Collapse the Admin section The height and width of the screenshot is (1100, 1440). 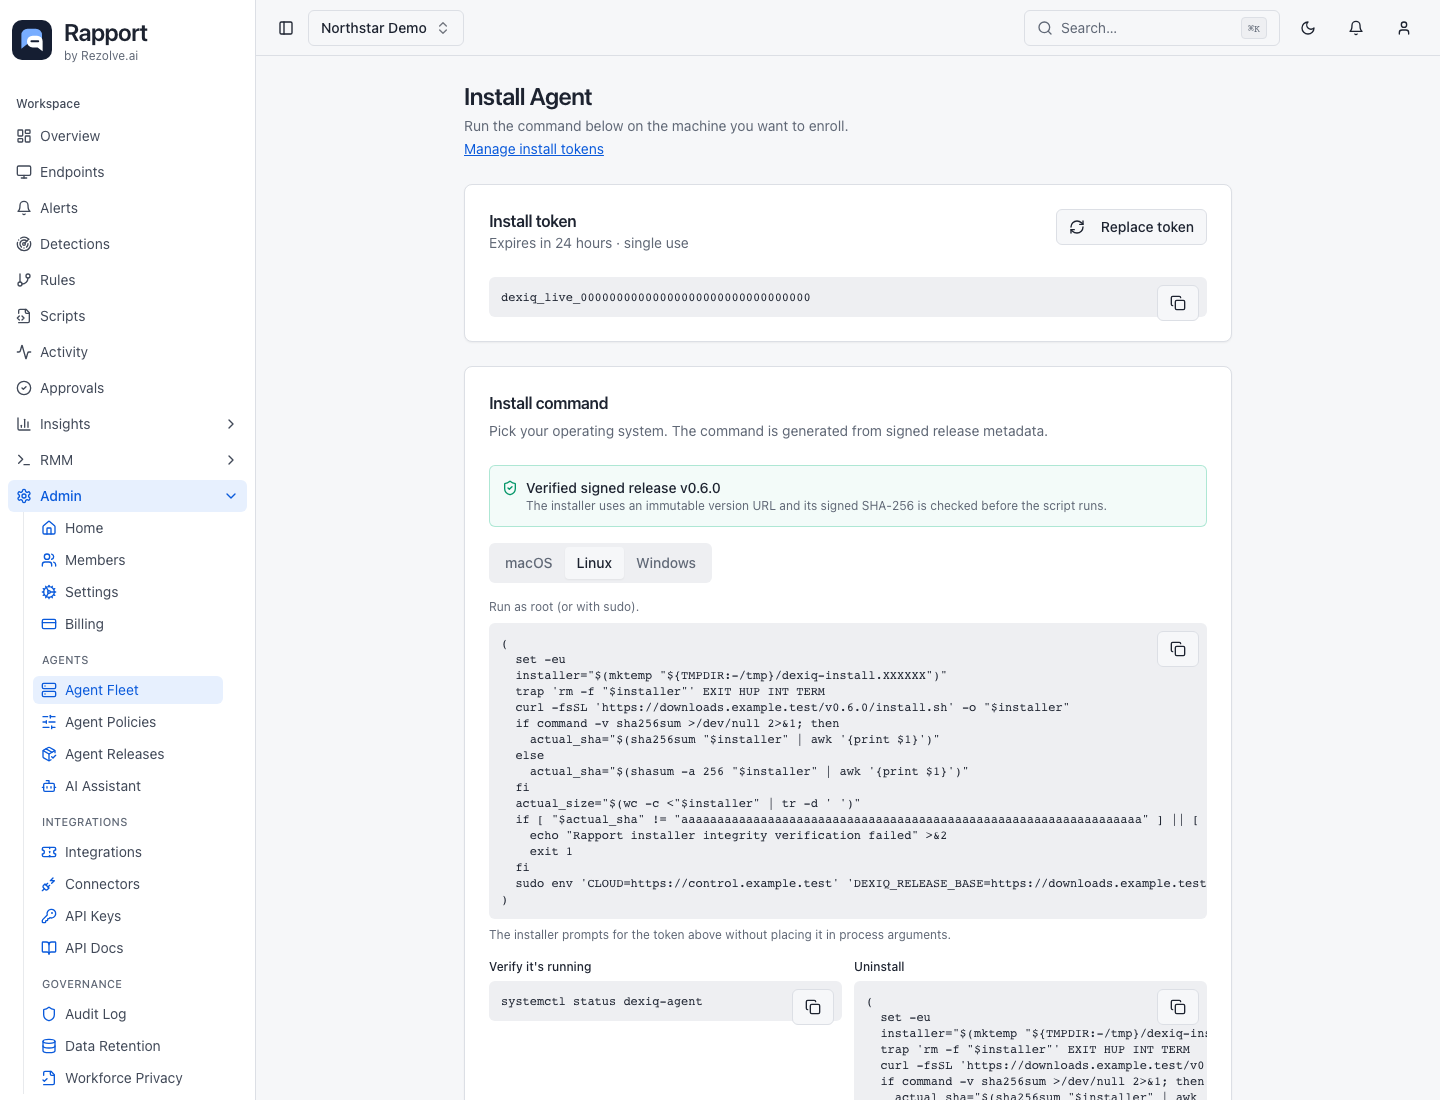(127, 496)
